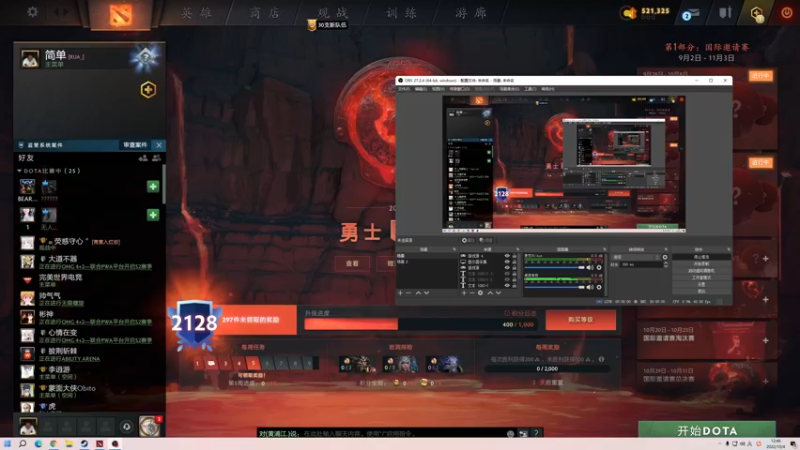The image size is (800, 450).
Task: Add a source in OBS with plus icon
Action: click(464, 293)
